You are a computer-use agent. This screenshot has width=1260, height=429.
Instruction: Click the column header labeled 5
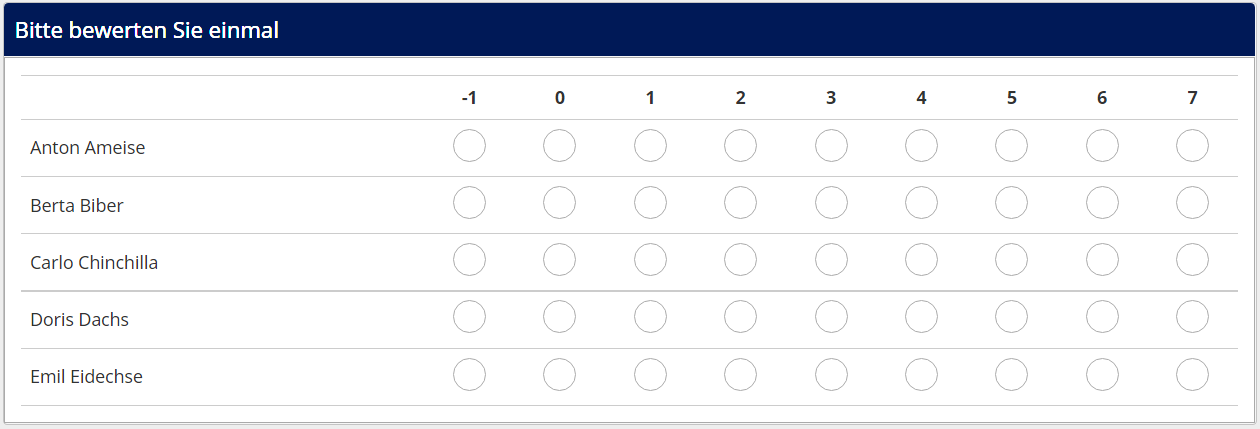click(1012, 98)
